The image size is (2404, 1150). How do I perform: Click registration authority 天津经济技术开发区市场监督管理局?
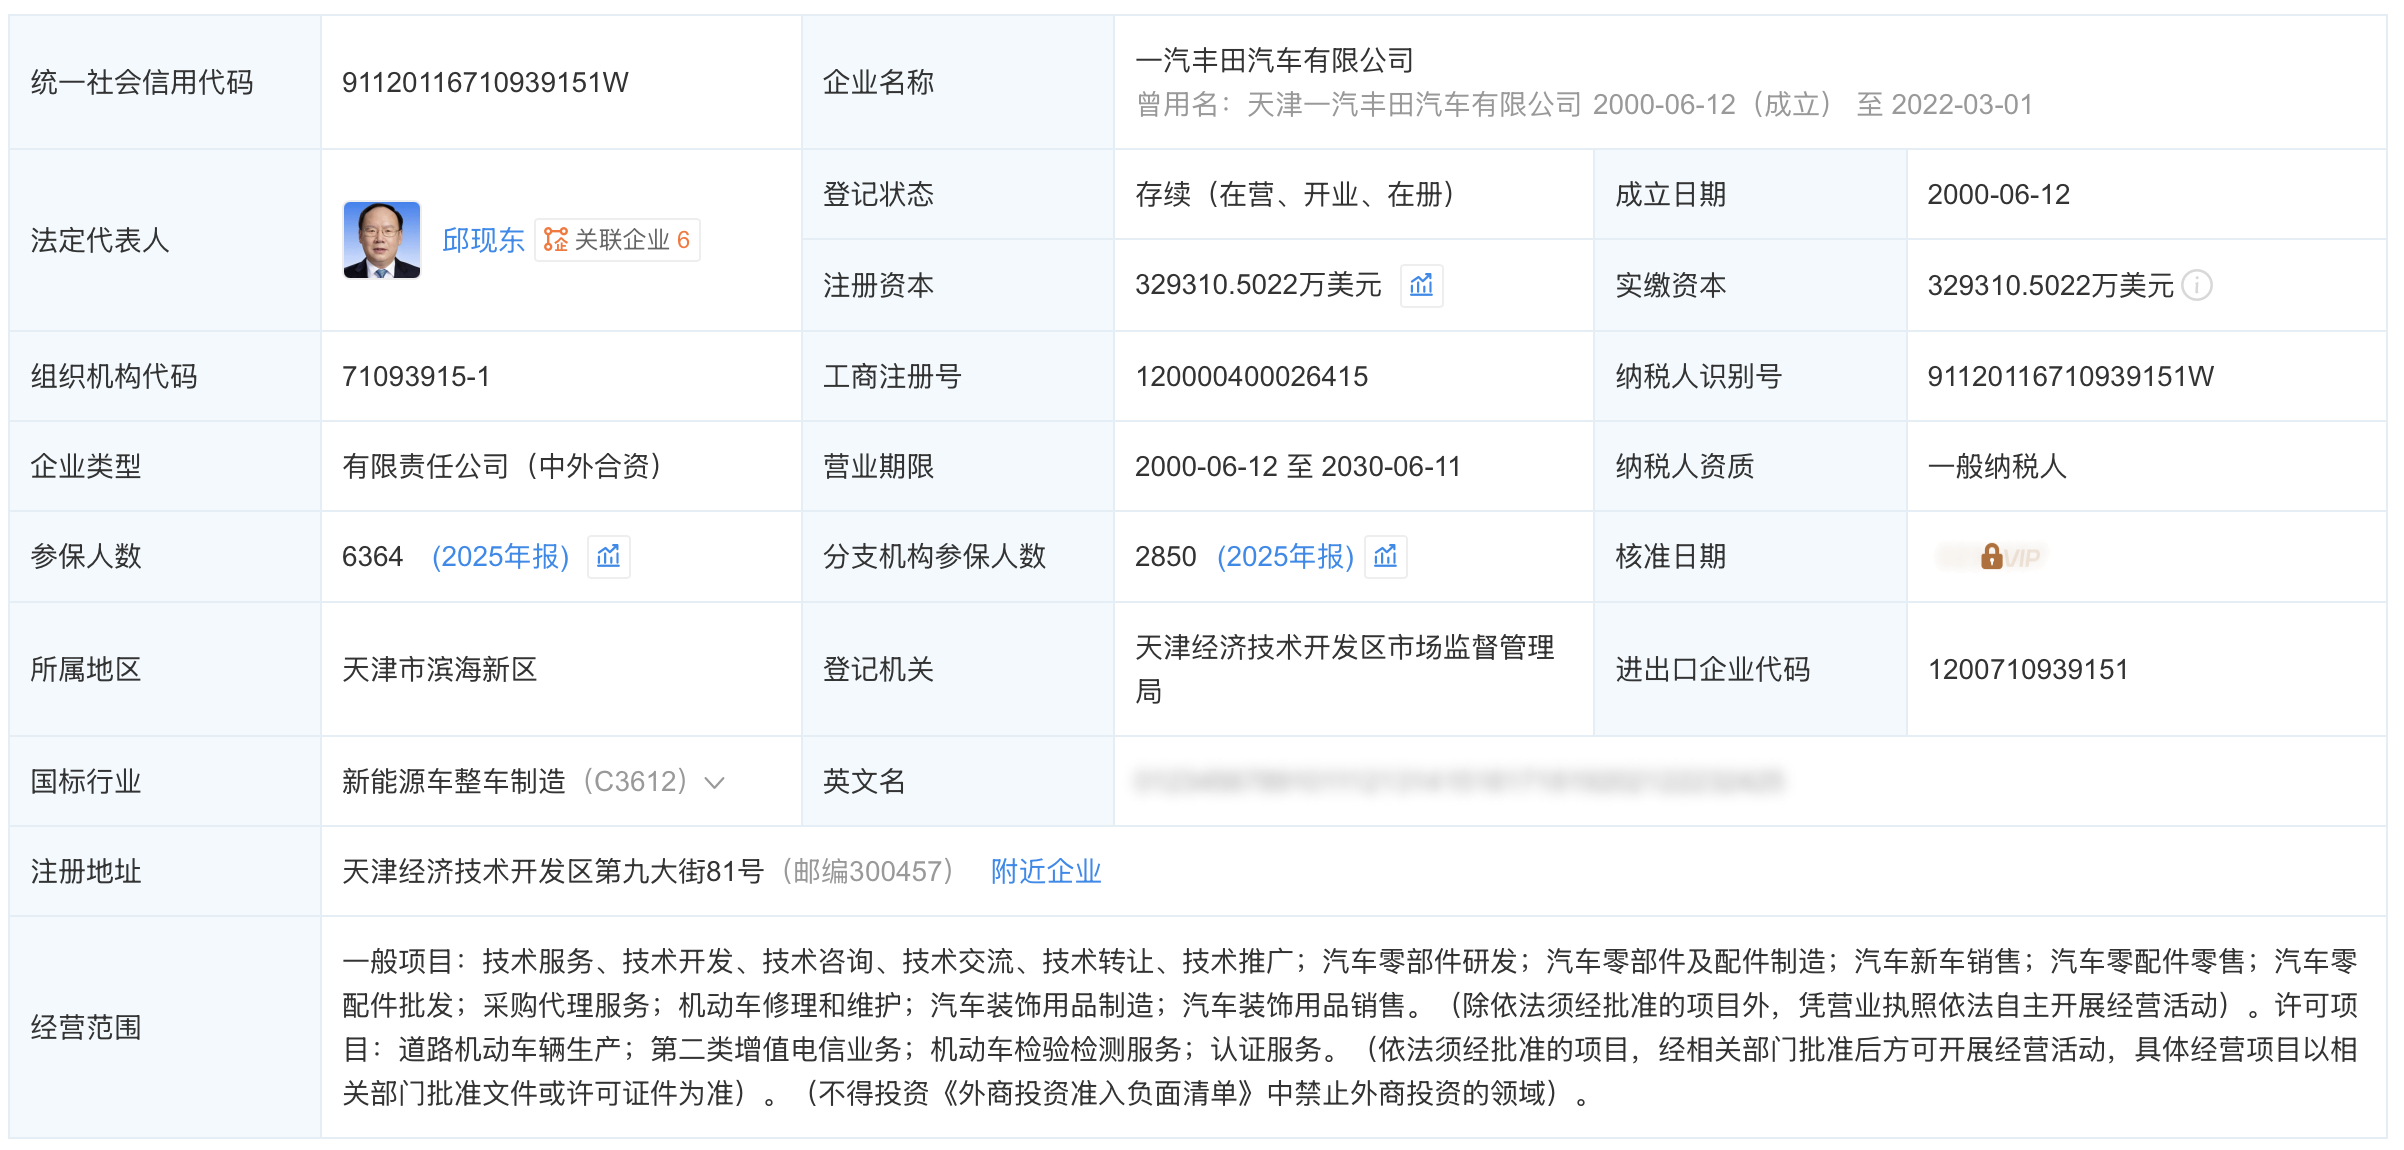click(x=1345, y=670)
